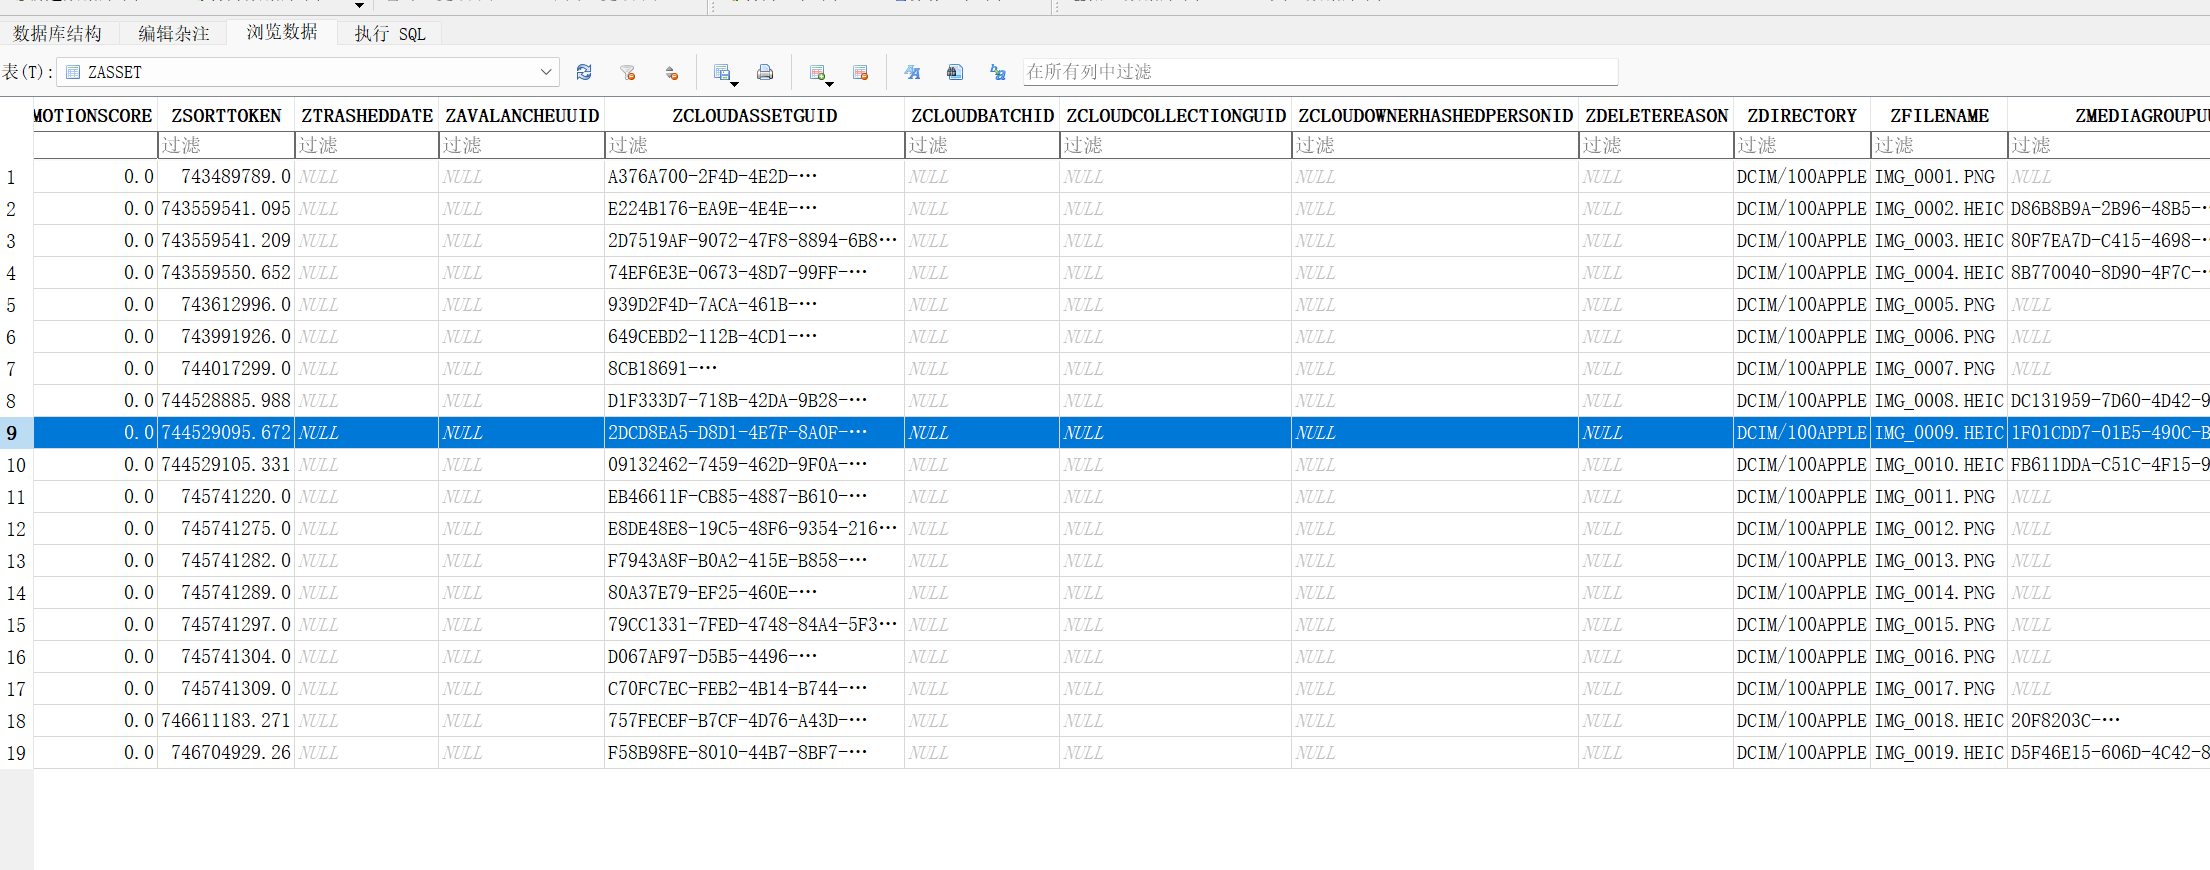Sort by the ZSORTTOKEN column header
Screen dimensions: 2210x870
coord(226,116)
